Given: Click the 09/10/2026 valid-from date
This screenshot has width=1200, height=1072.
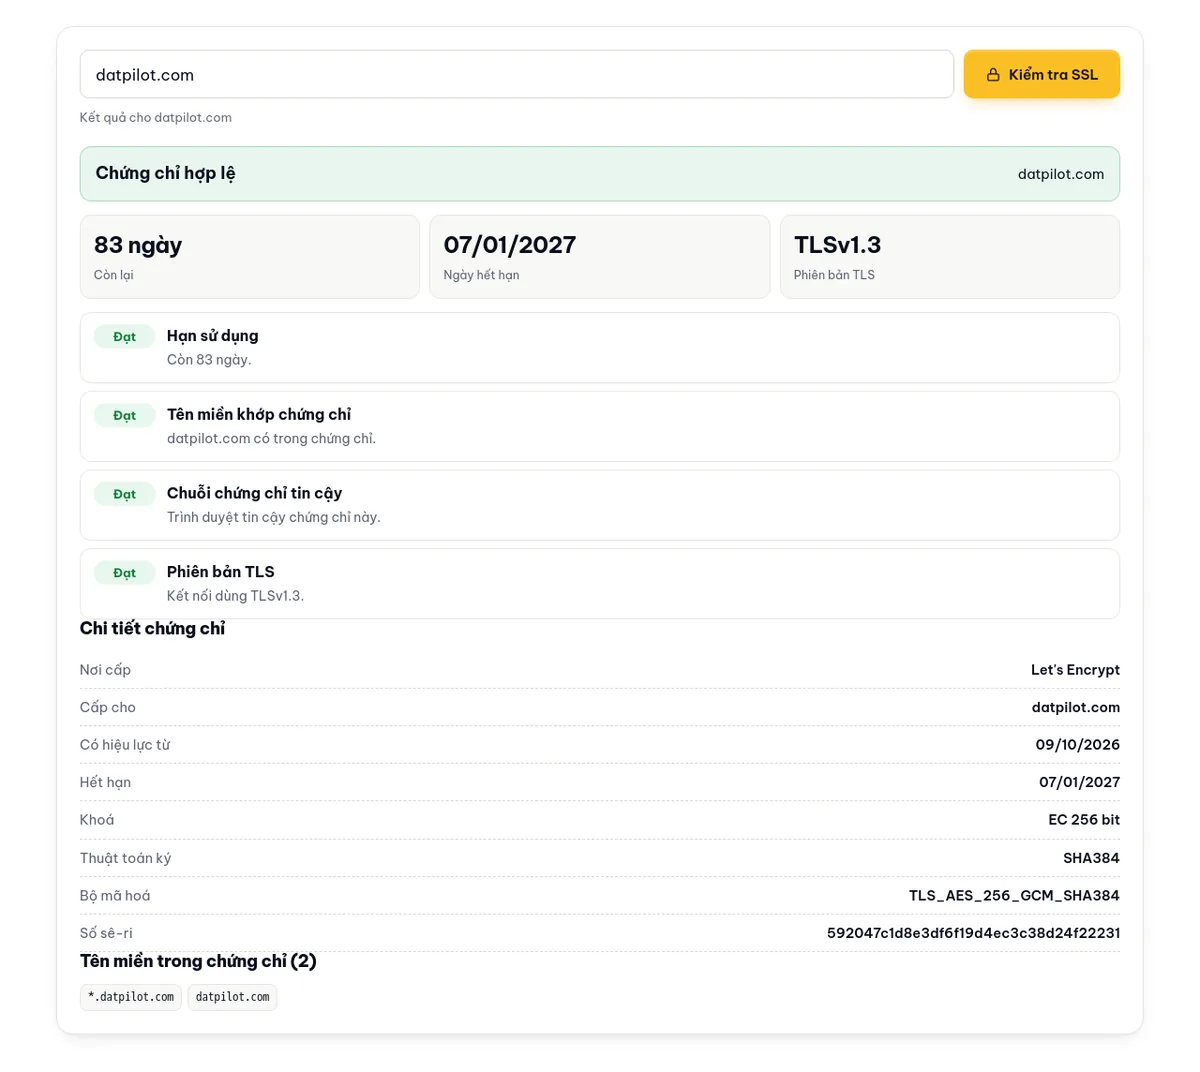Looking at the screenshot, I should tap(1078, 745).
